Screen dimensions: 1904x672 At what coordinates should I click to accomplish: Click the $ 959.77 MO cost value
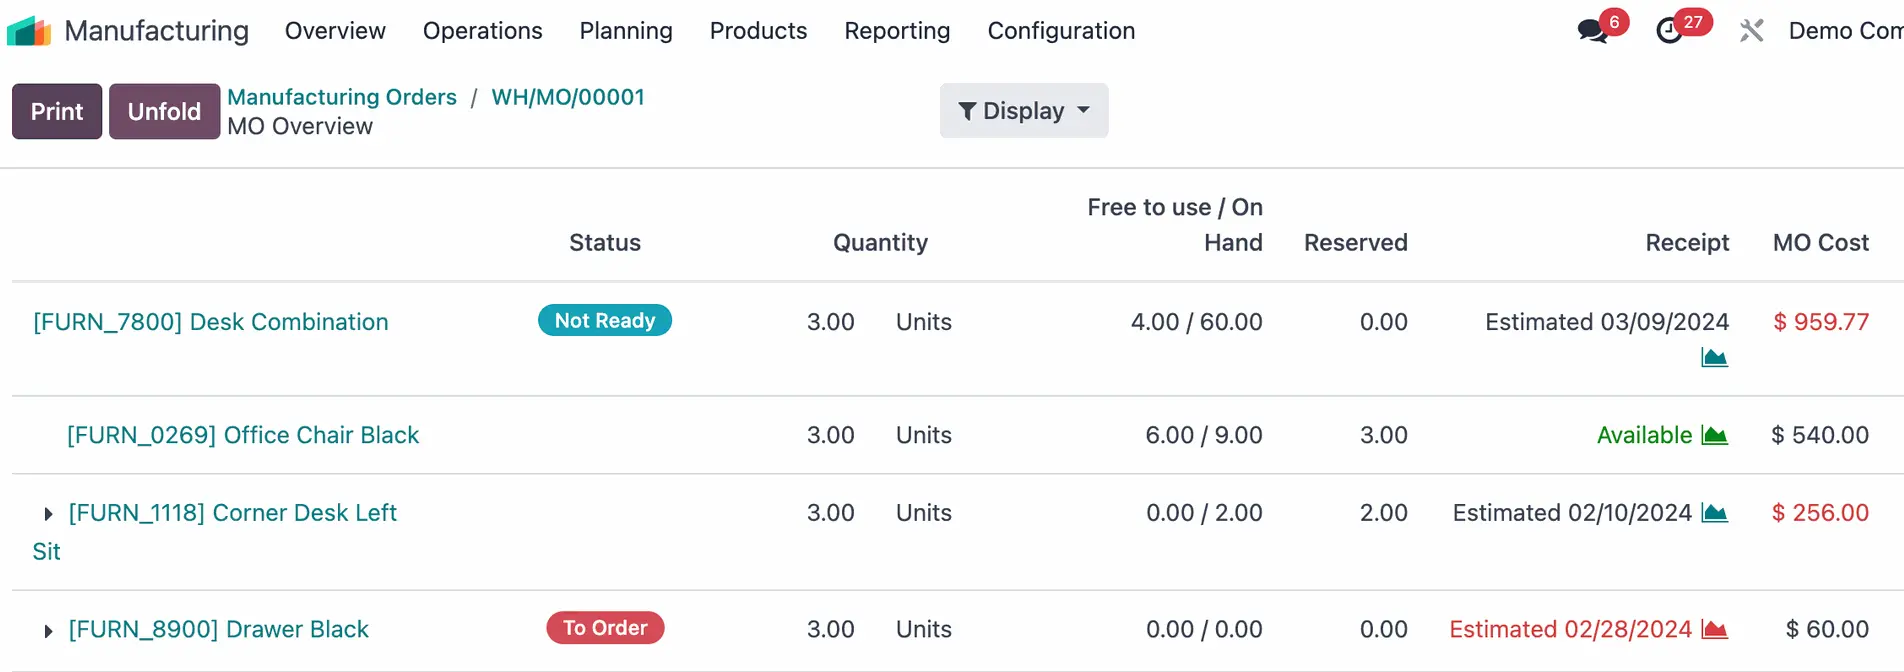coord(1821,322)
